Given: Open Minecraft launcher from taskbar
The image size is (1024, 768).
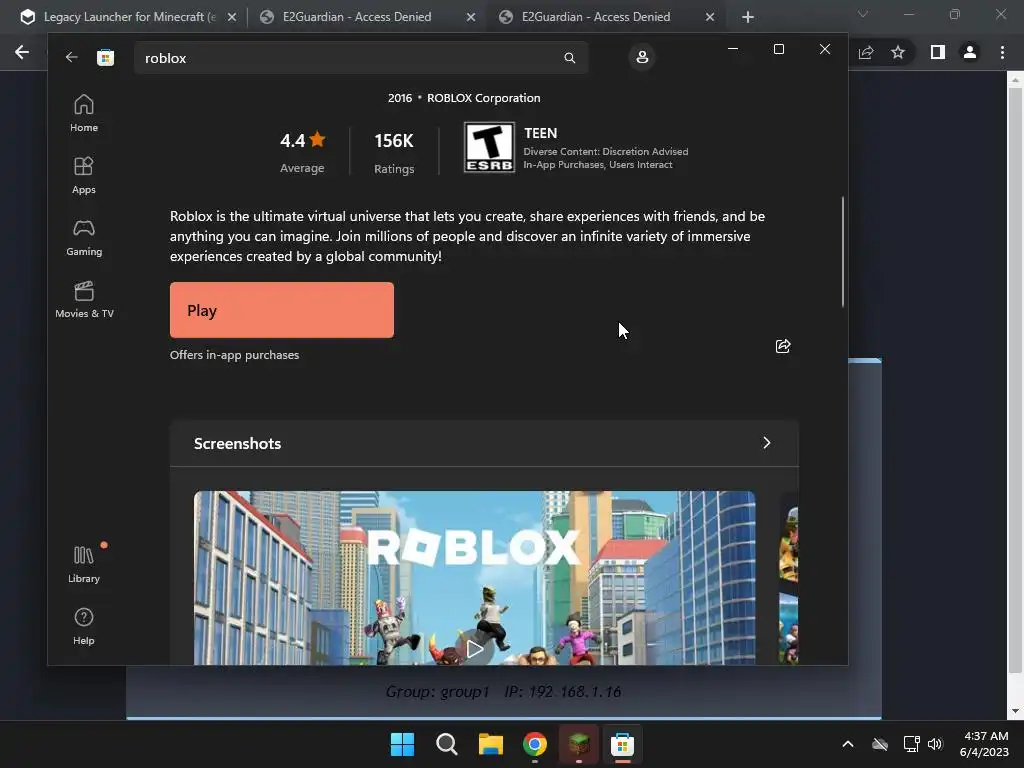Looking at the screenshot, I should pyautogui.click(x=579, y=744).
